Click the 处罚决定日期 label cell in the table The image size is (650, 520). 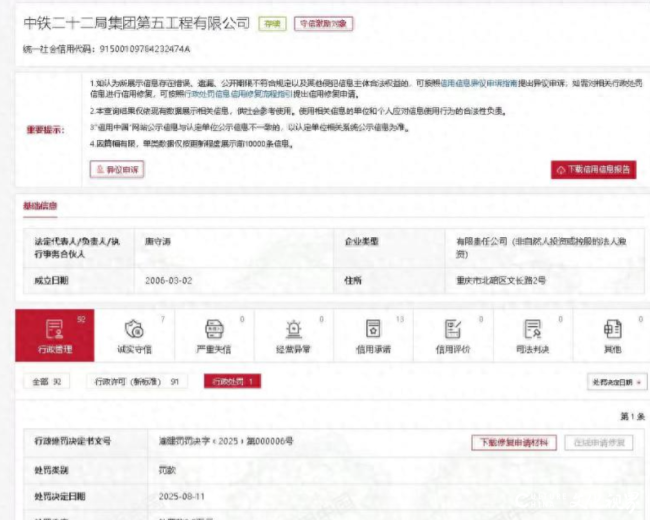click(x=85, y=496)
